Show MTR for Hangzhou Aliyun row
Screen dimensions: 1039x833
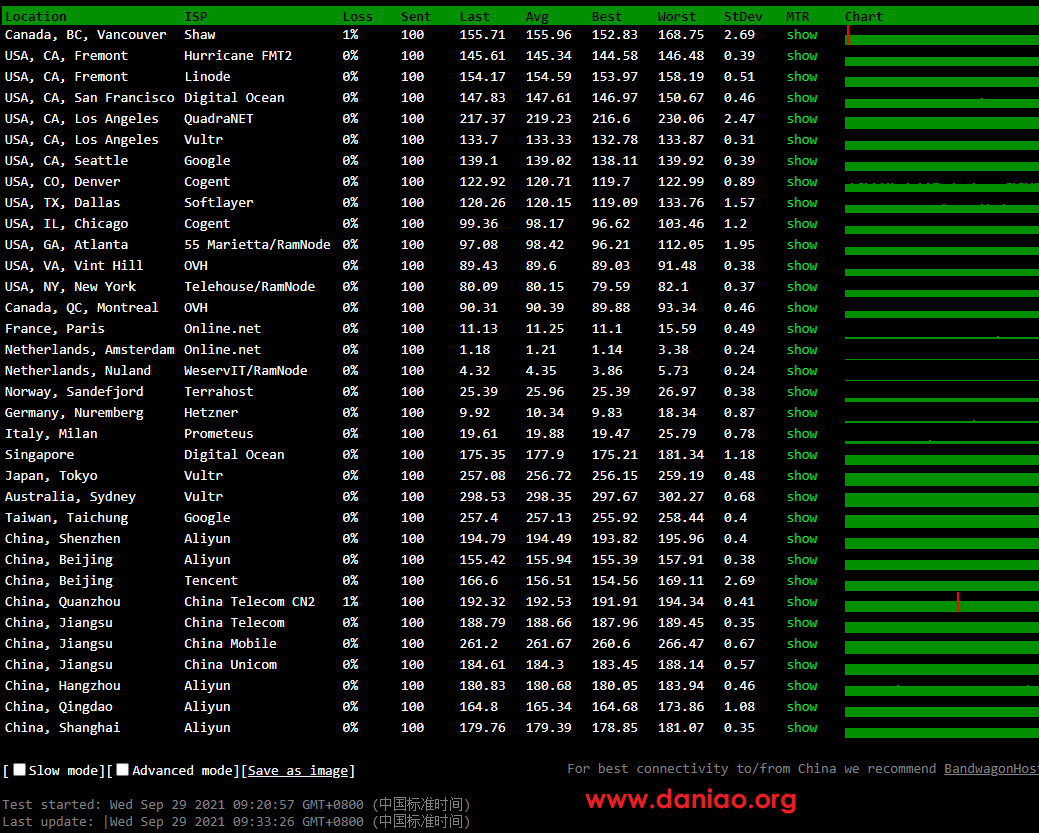(802, 686)
